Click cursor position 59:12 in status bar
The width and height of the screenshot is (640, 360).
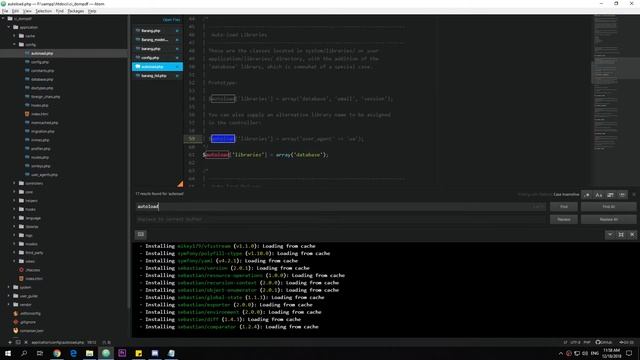(x=92, y=342)
